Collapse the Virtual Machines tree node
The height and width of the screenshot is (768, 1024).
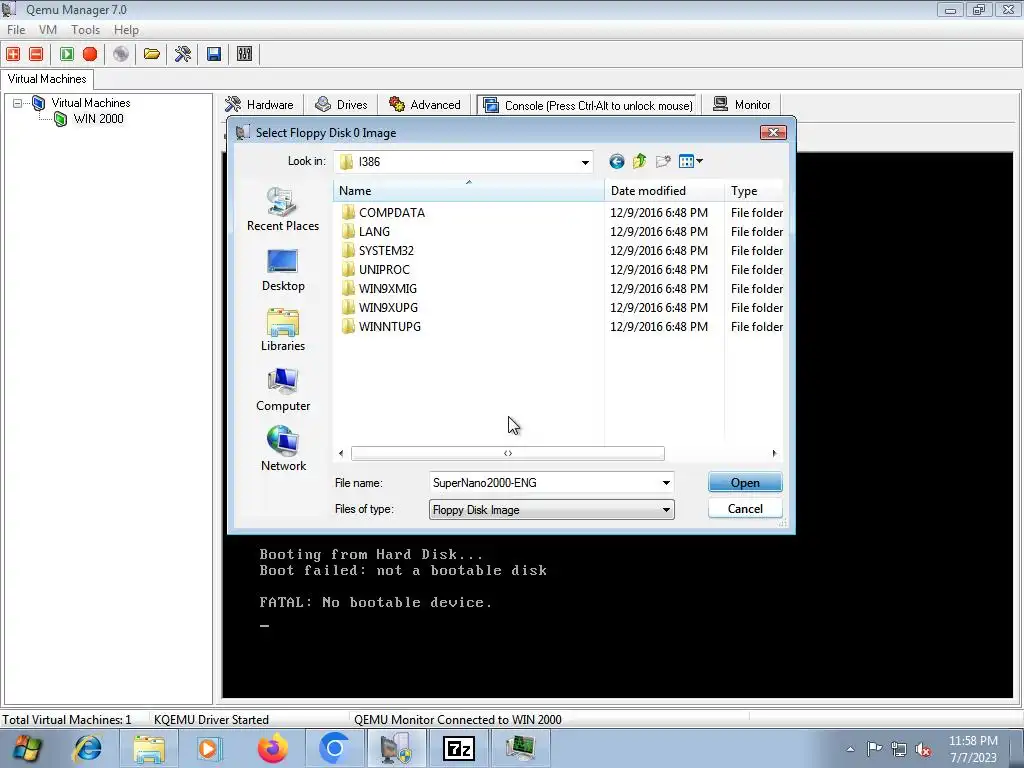click(18, 103)
